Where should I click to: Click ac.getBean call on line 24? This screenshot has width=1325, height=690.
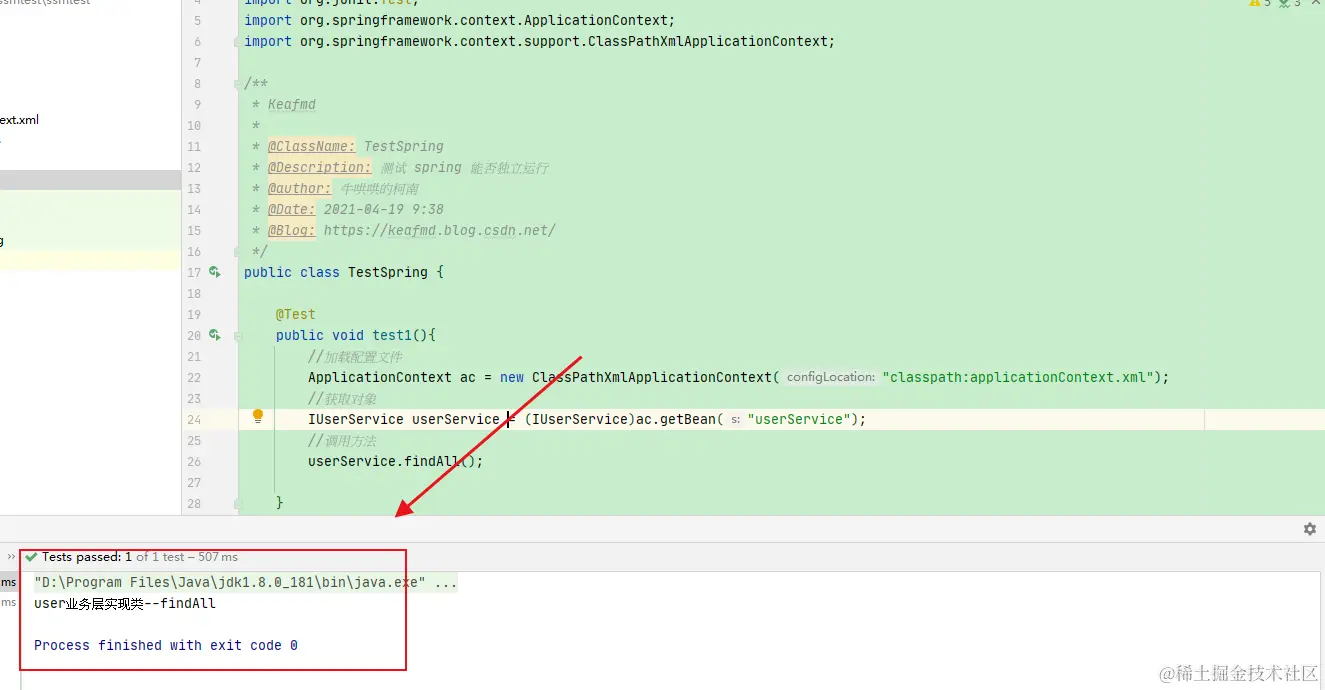(x=676, y=419)
